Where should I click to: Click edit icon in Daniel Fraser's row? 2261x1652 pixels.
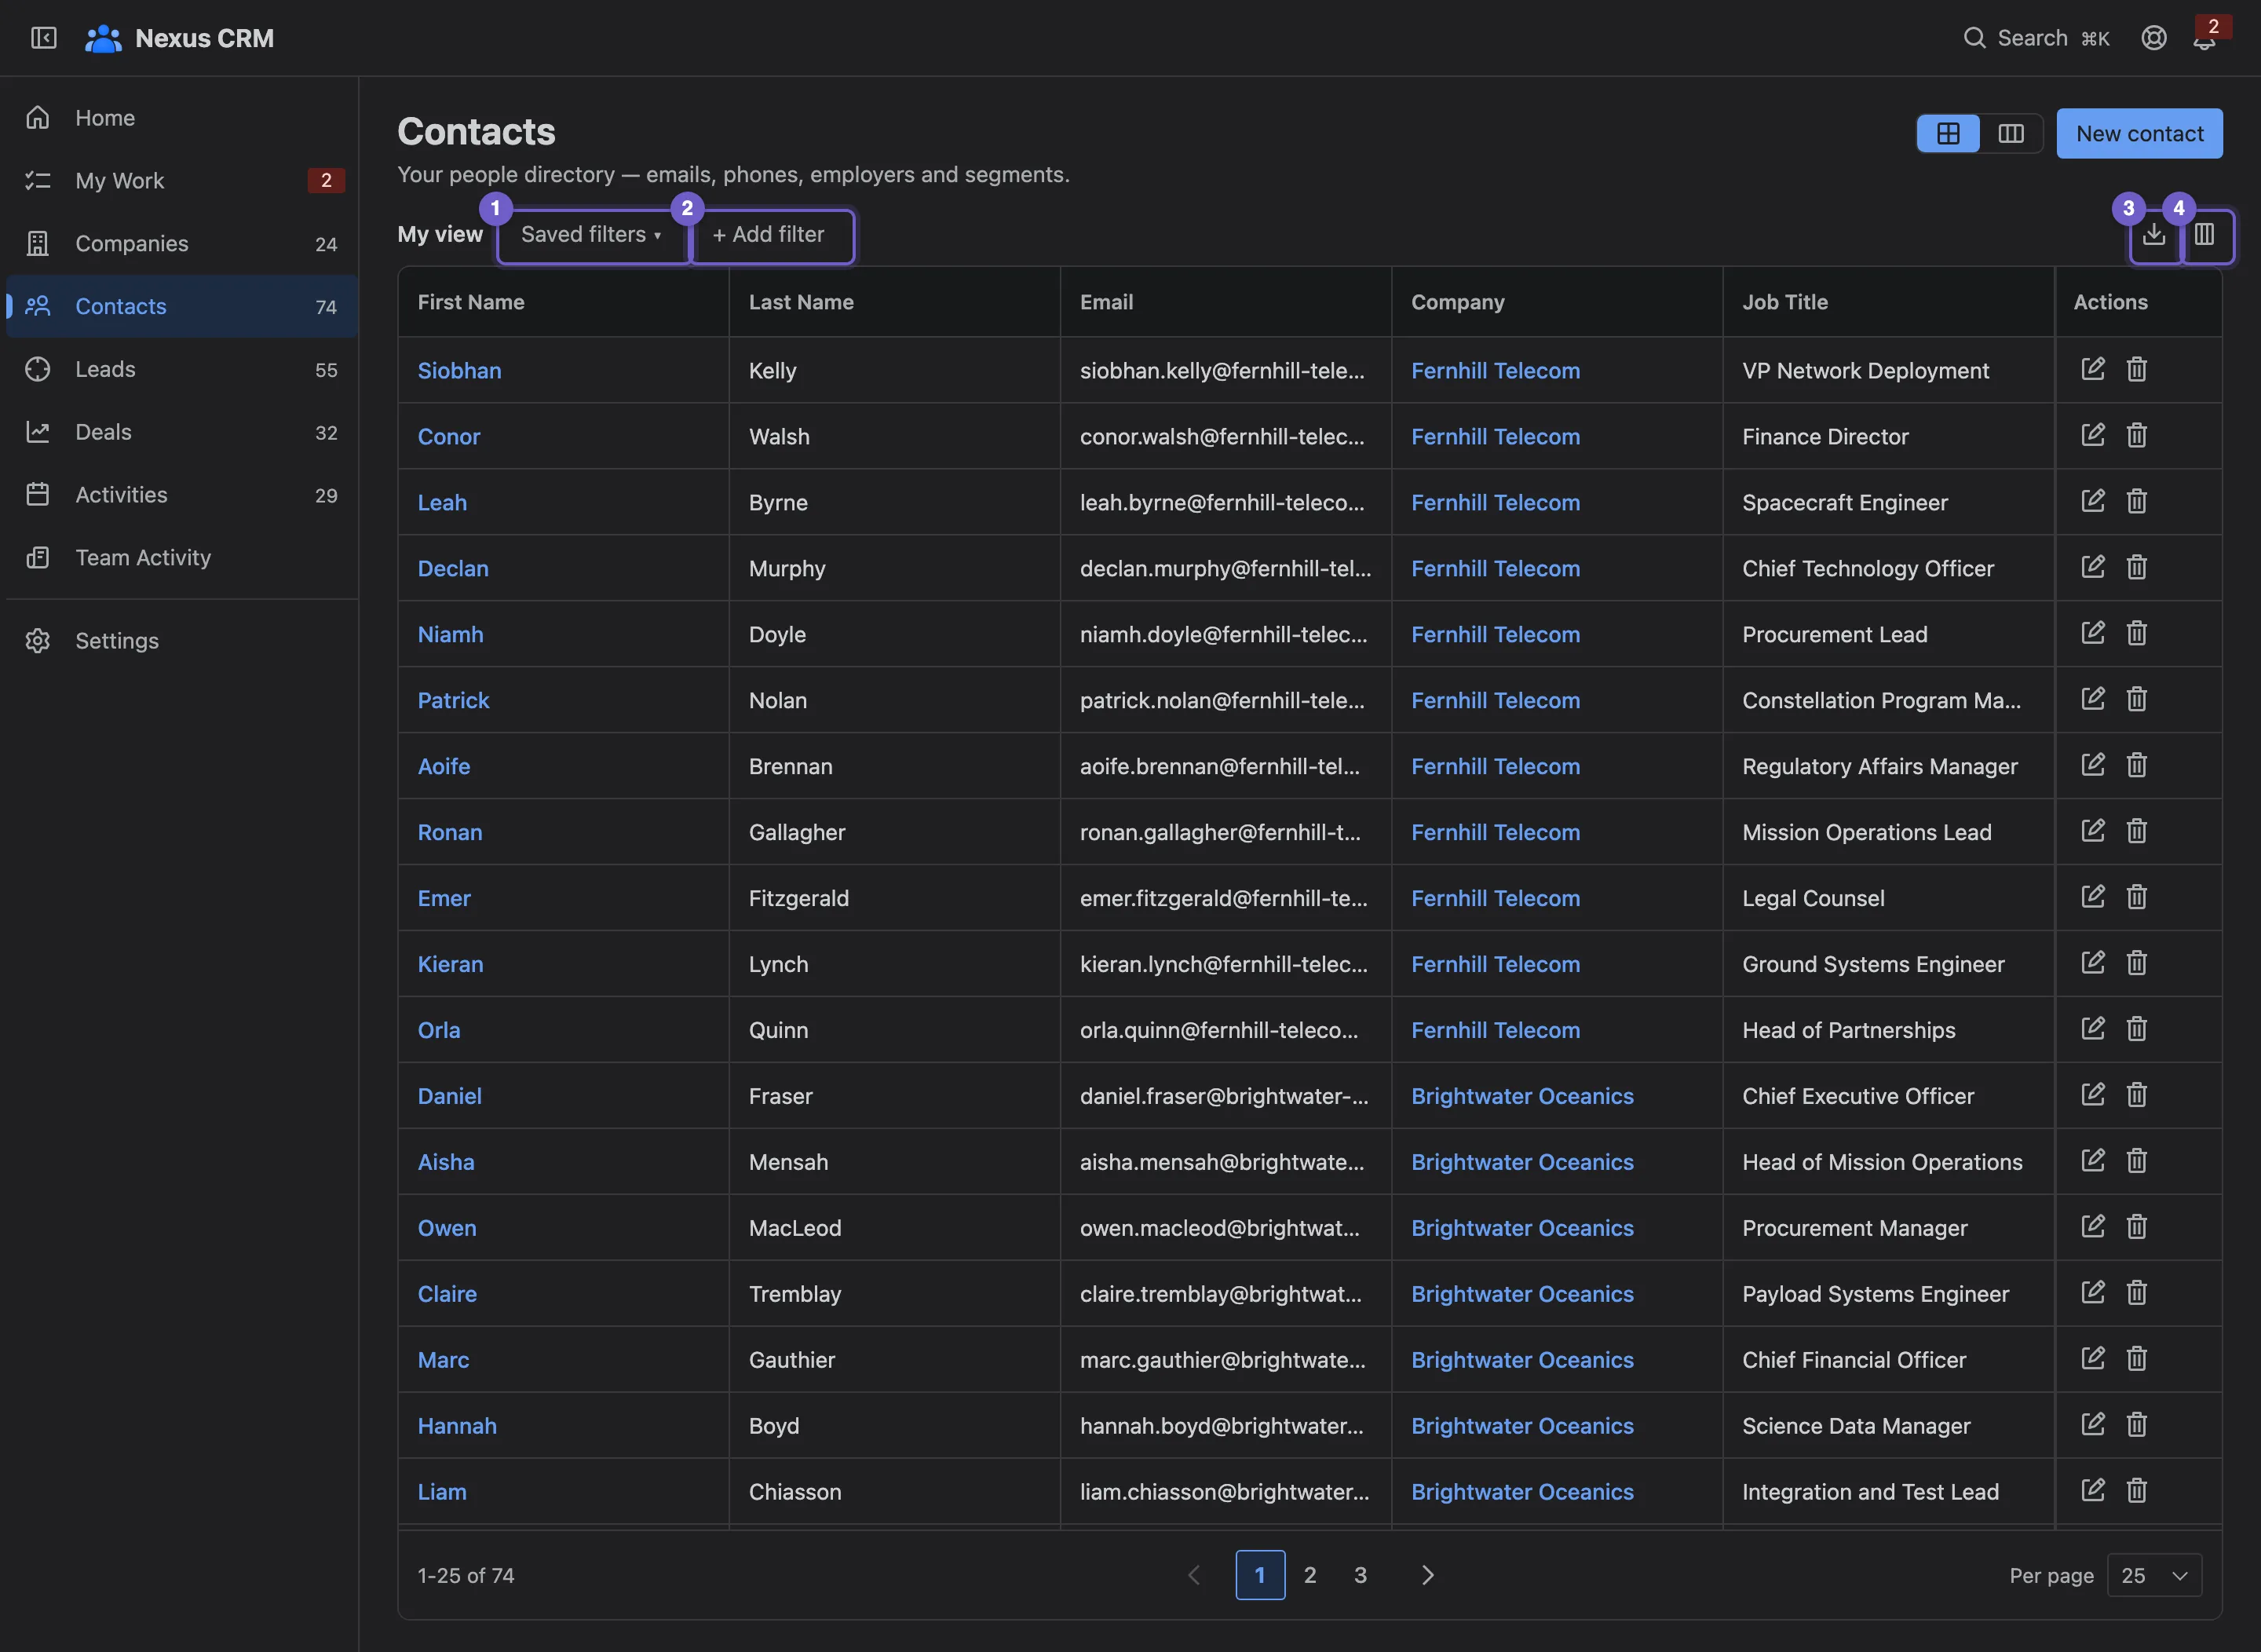(x=2092, y=1095)
